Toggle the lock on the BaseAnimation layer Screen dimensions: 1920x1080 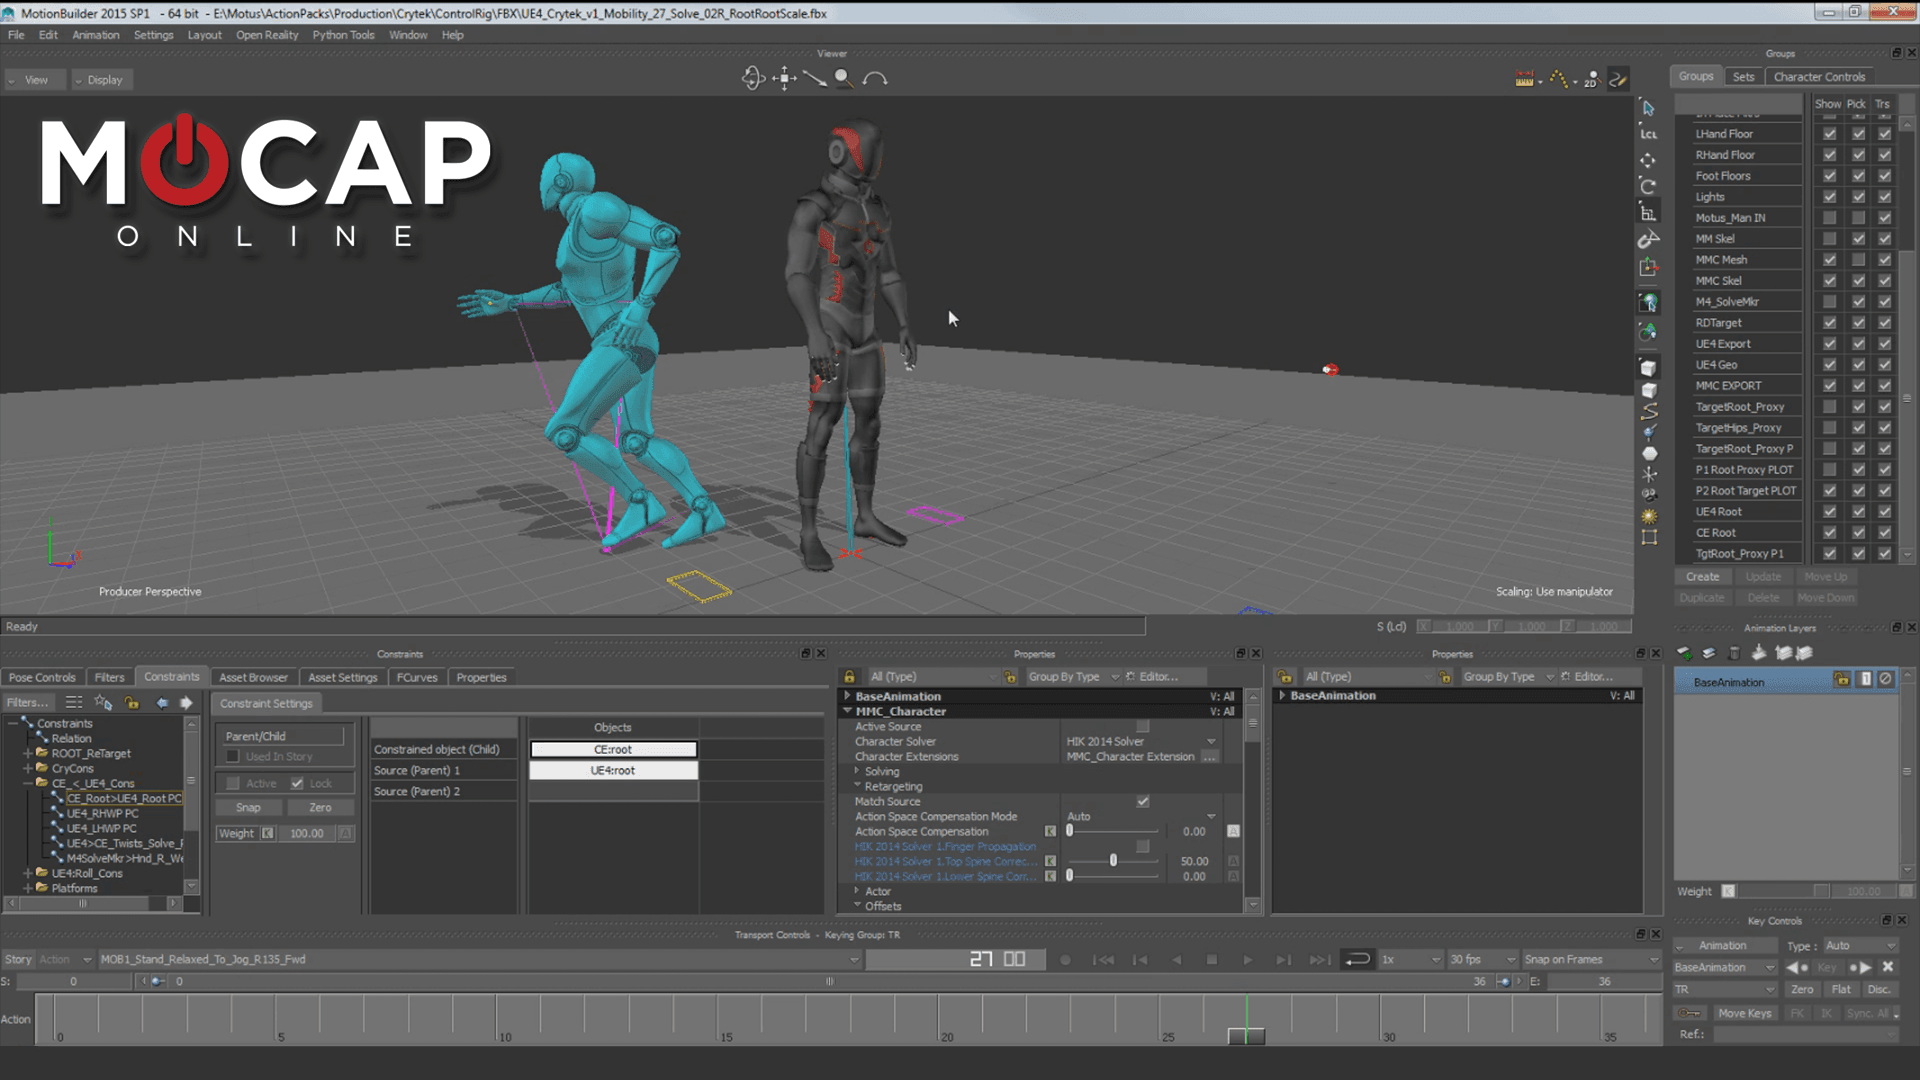[1843, 681]
